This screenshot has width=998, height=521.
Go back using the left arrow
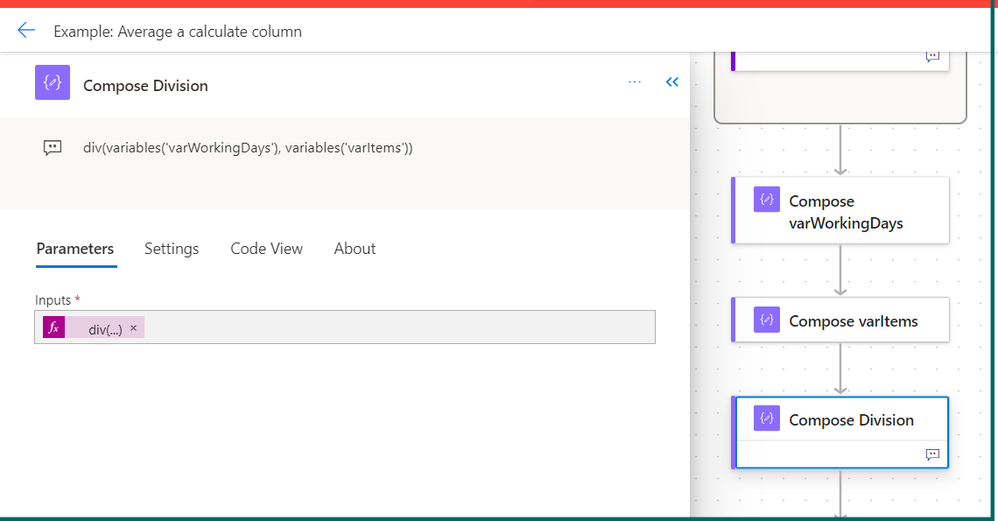(x=26, y=30)
